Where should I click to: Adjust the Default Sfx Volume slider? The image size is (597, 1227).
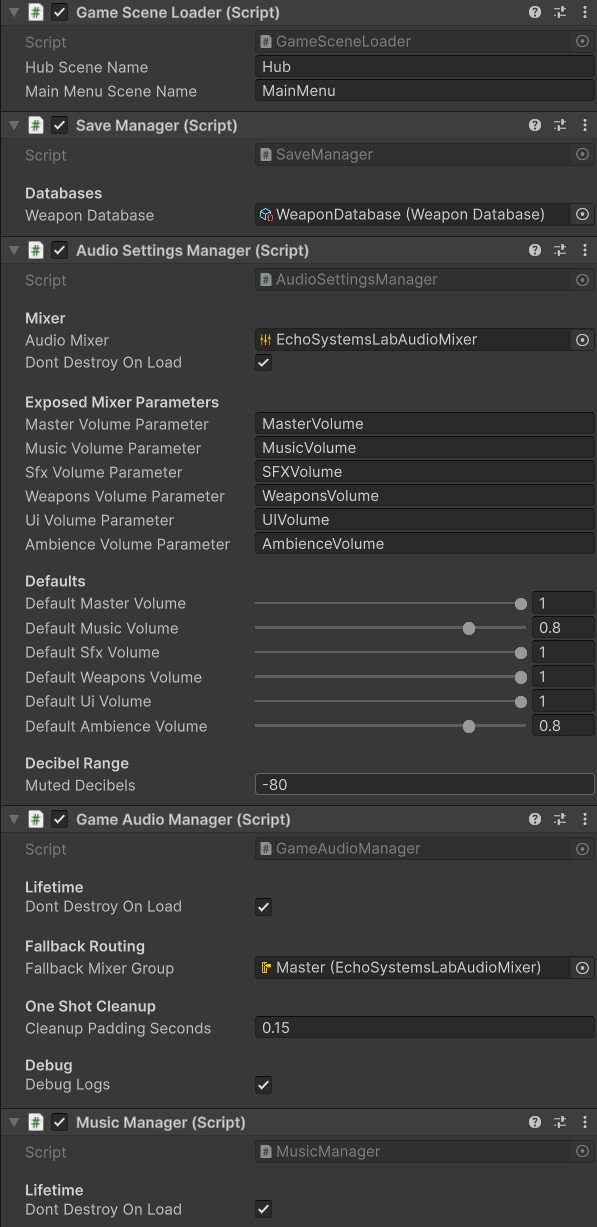pos(390,653)
